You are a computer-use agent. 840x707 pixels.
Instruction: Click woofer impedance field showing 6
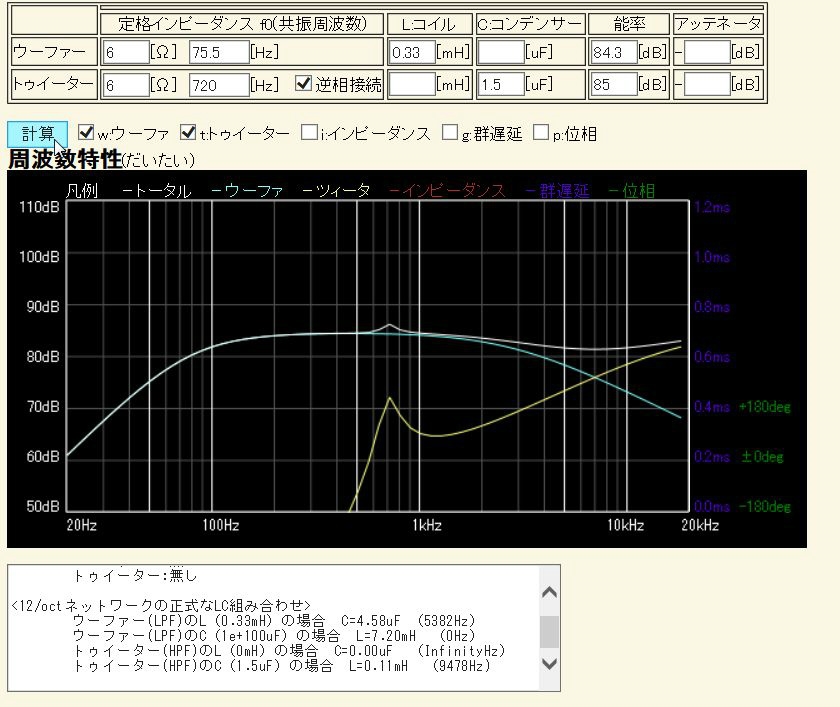(x=126, y=52)
